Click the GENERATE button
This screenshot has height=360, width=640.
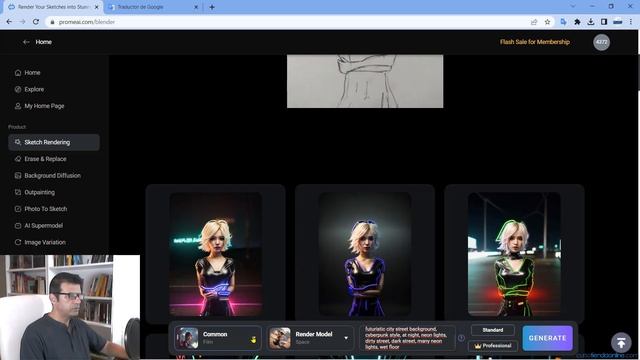click(x=547, y=338)
